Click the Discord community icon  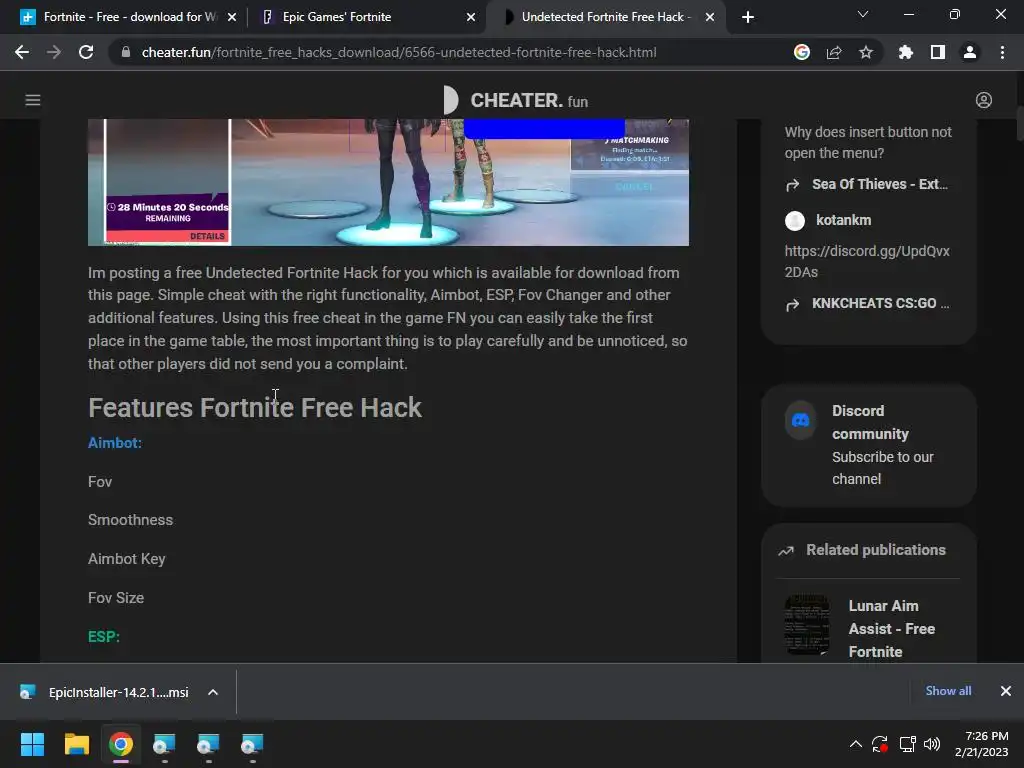[800, 420]
